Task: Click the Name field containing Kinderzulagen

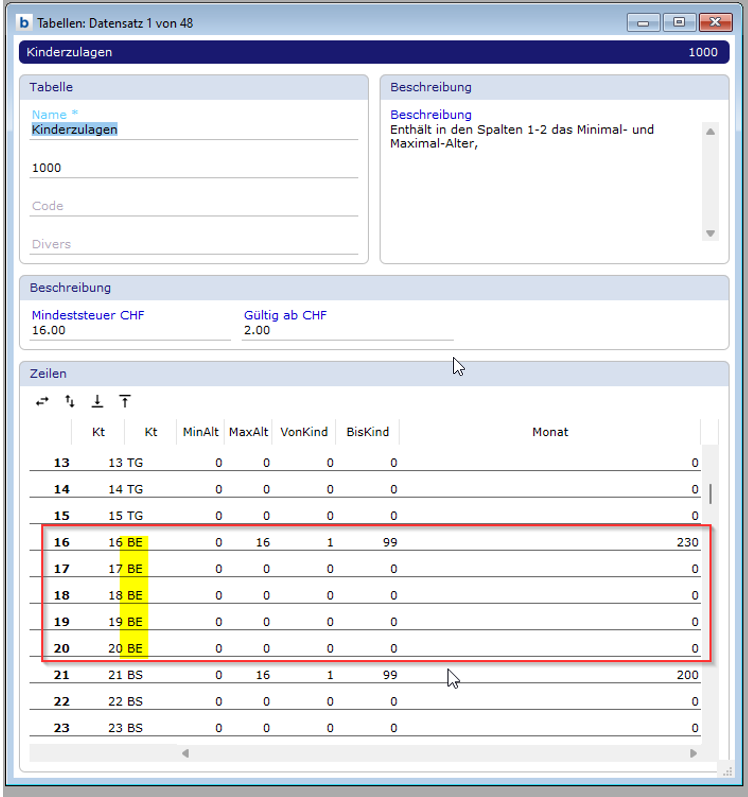Action: pos(193,130)
